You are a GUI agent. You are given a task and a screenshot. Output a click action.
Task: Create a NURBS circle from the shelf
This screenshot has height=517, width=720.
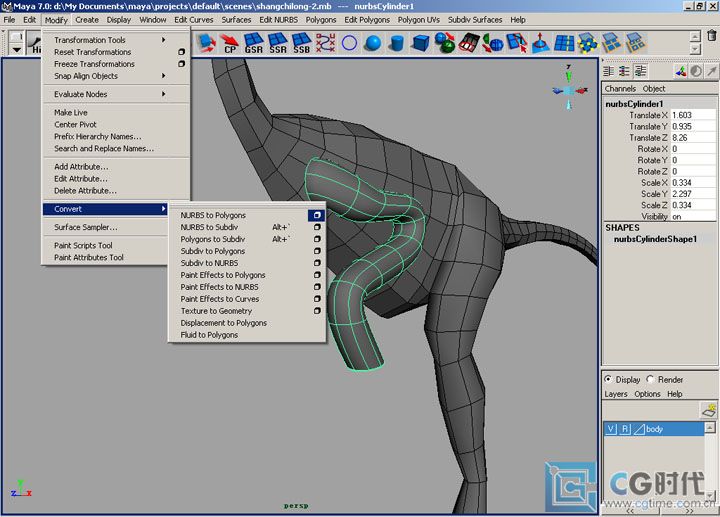[349, 44]
